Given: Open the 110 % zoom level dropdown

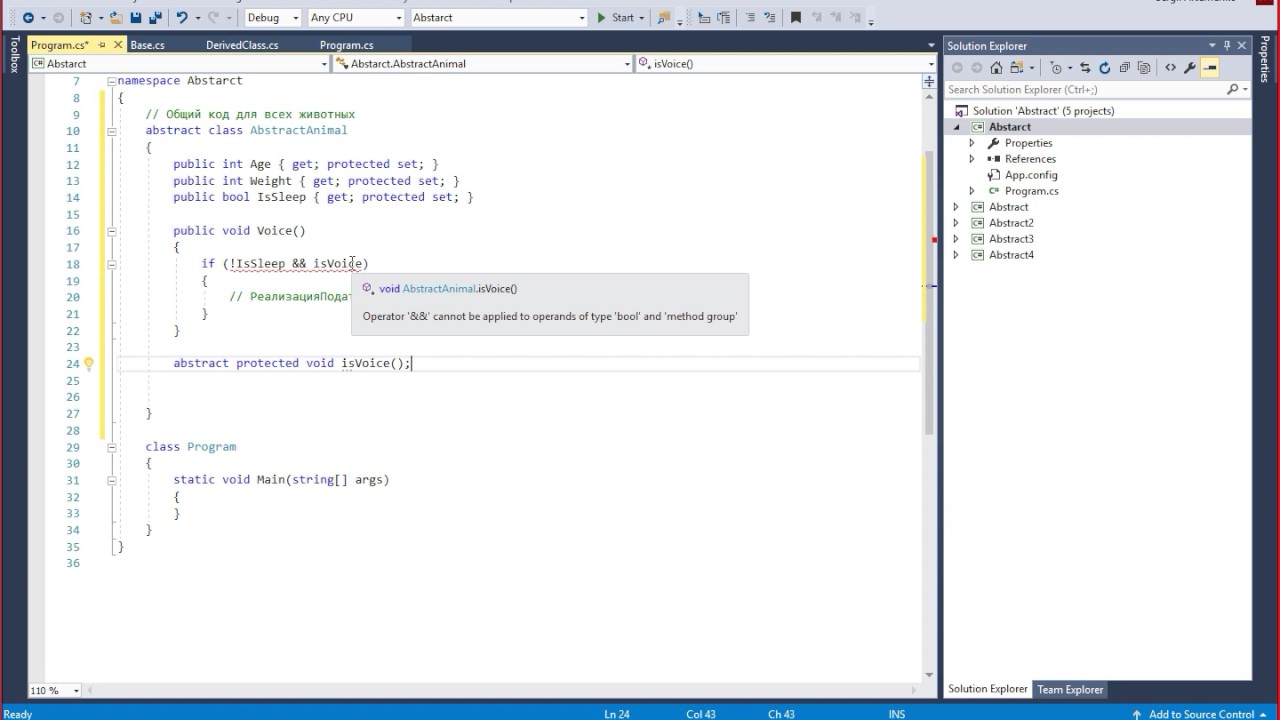Looking at the screenshot, I should 76,691.
